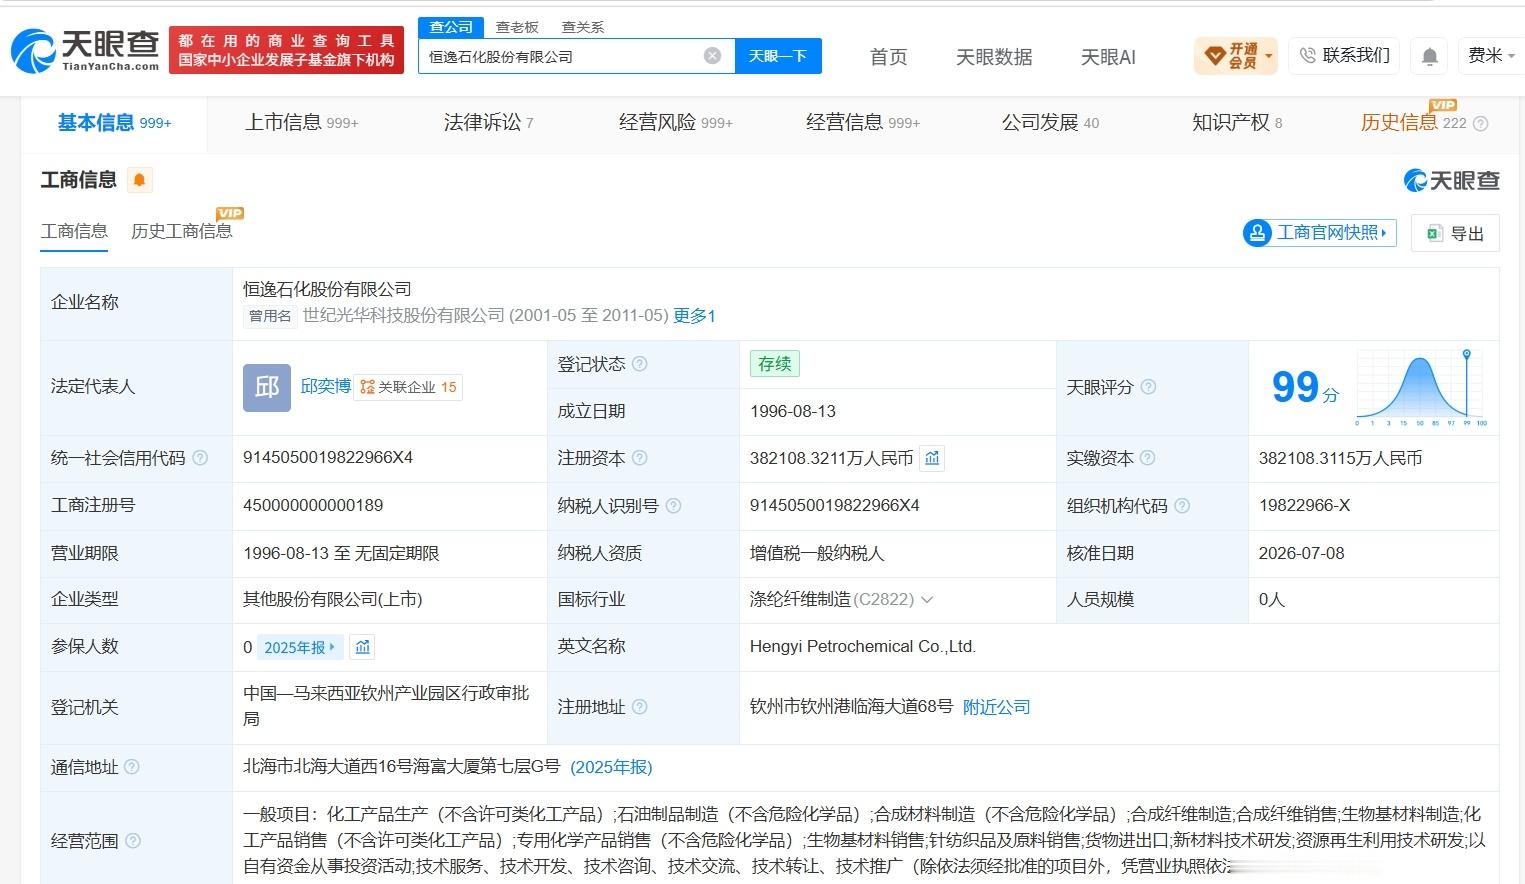Image resolution: width=1525 pixels, height=884 pixels.
Task: View 附近公司 nearby companies
Action: pyautogui.click(x=996, y=707)
